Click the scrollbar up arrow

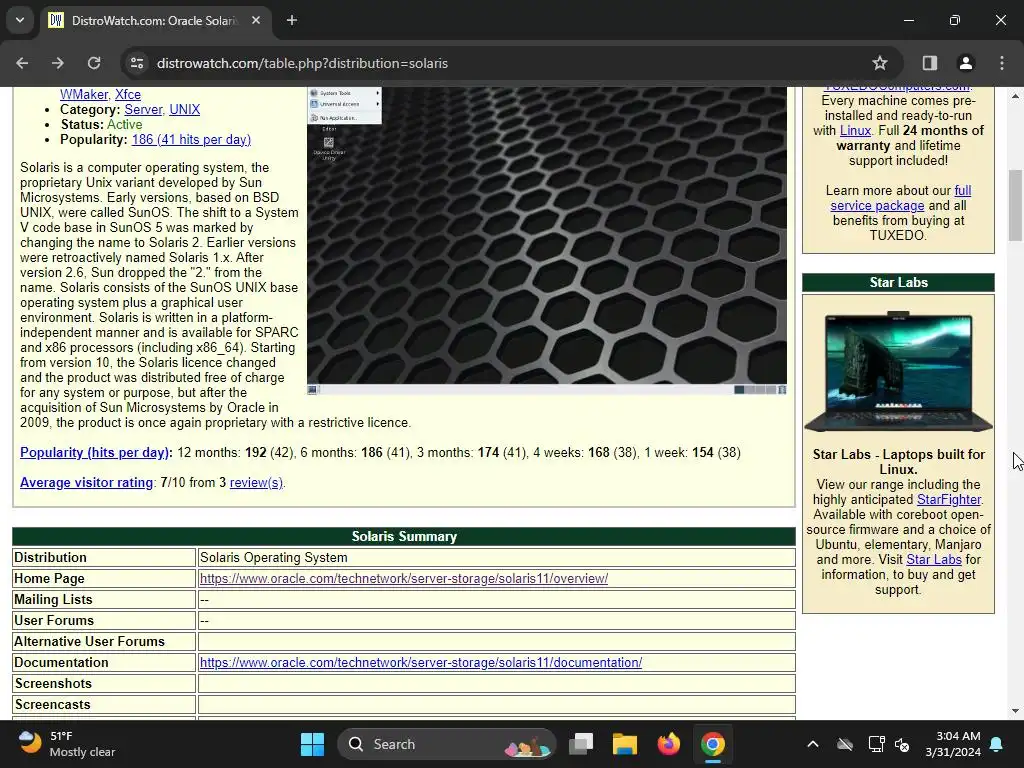pyautogui.click(x=1016, y=96)
